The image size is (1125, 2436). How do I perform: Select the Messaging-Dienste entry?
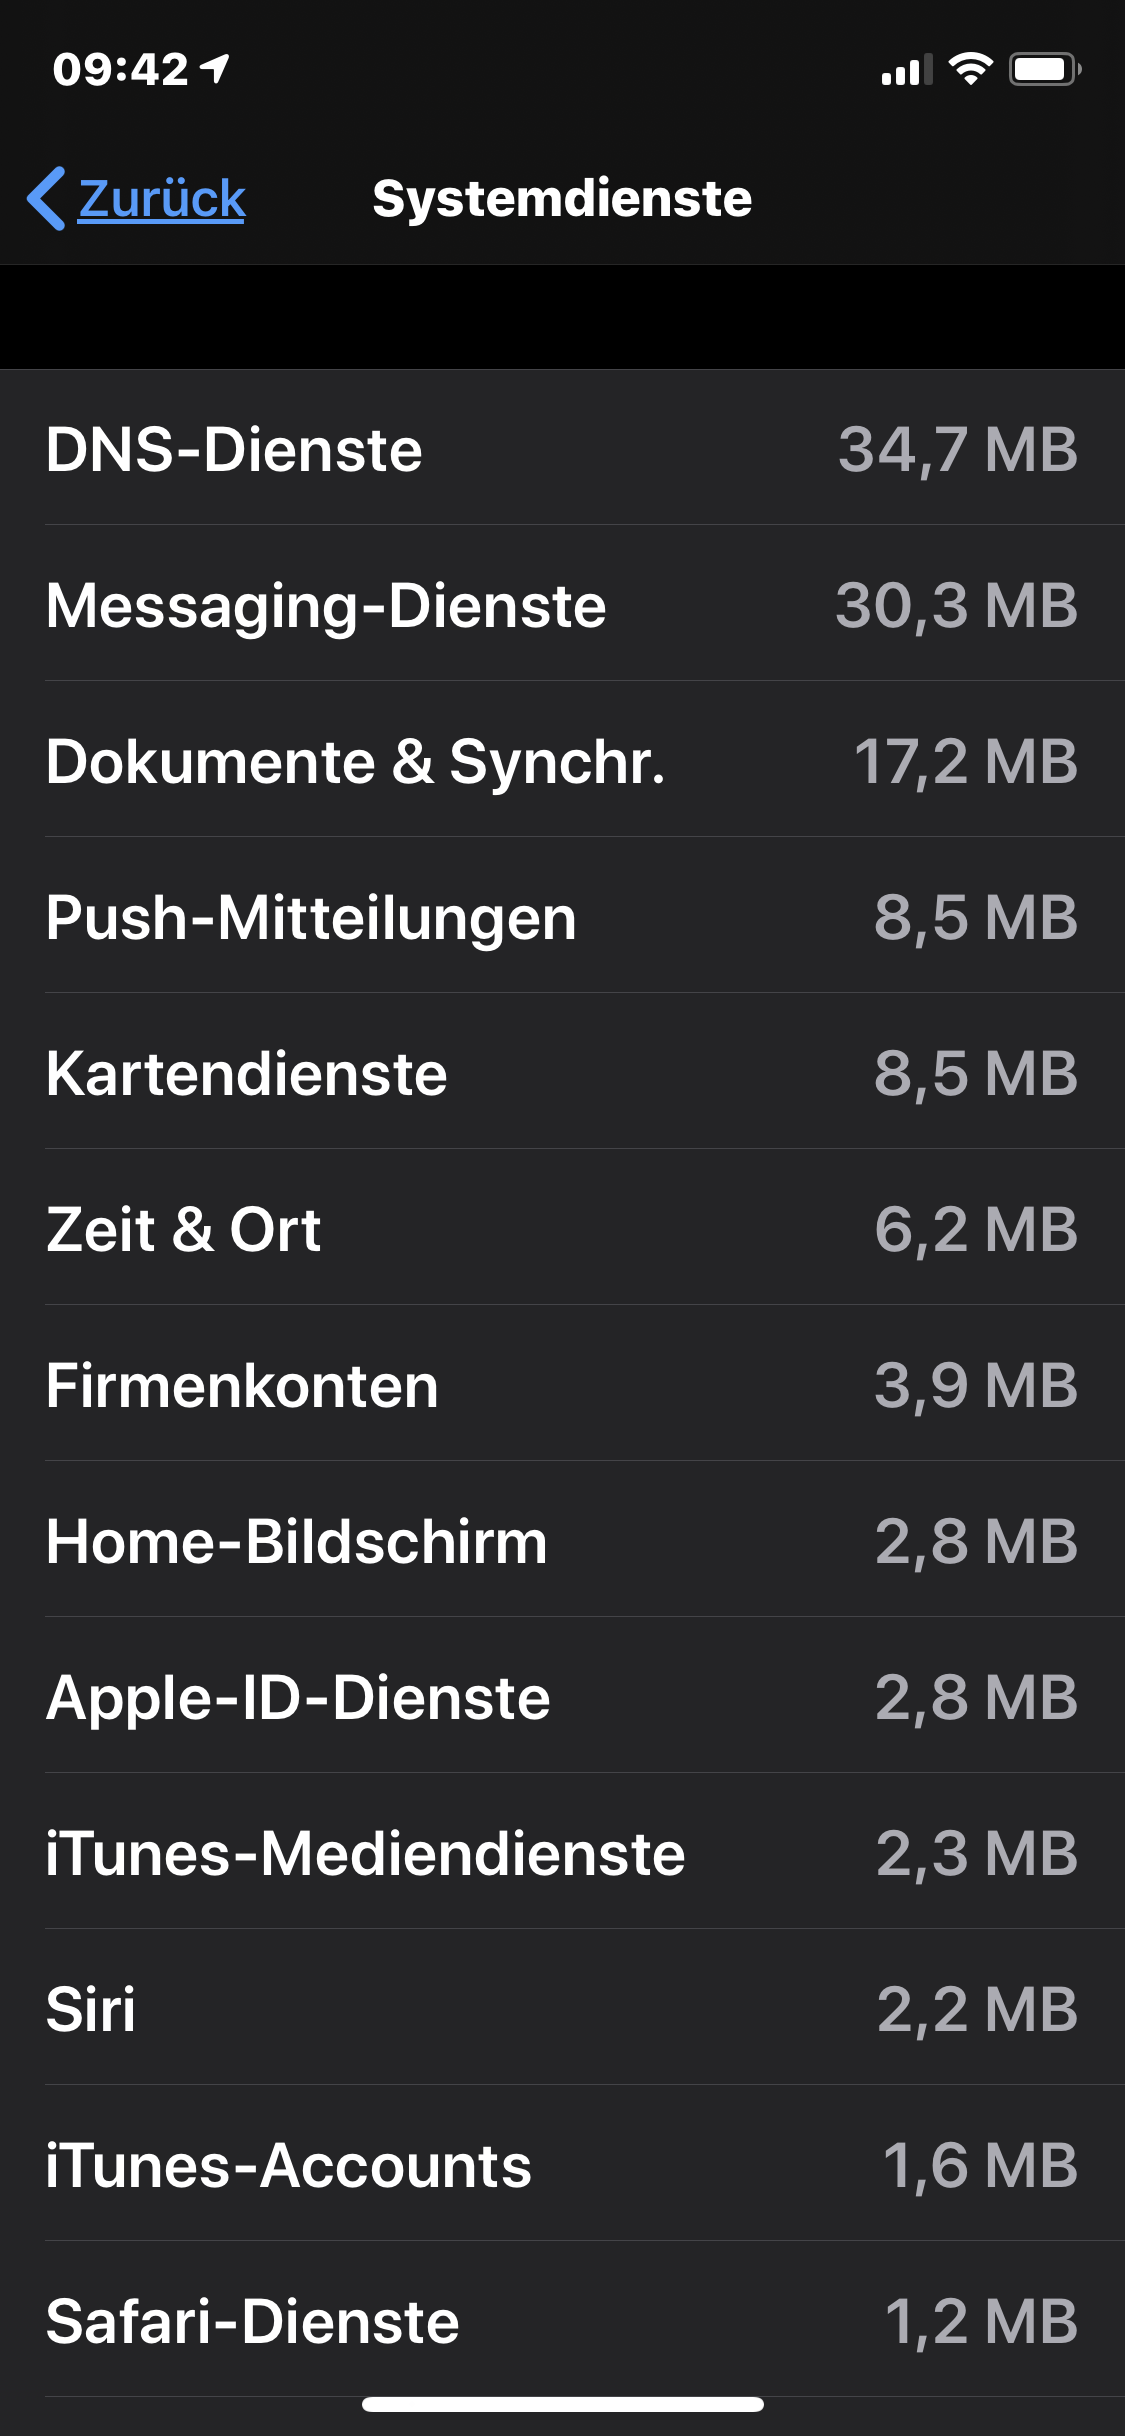(x=562, y=605)
